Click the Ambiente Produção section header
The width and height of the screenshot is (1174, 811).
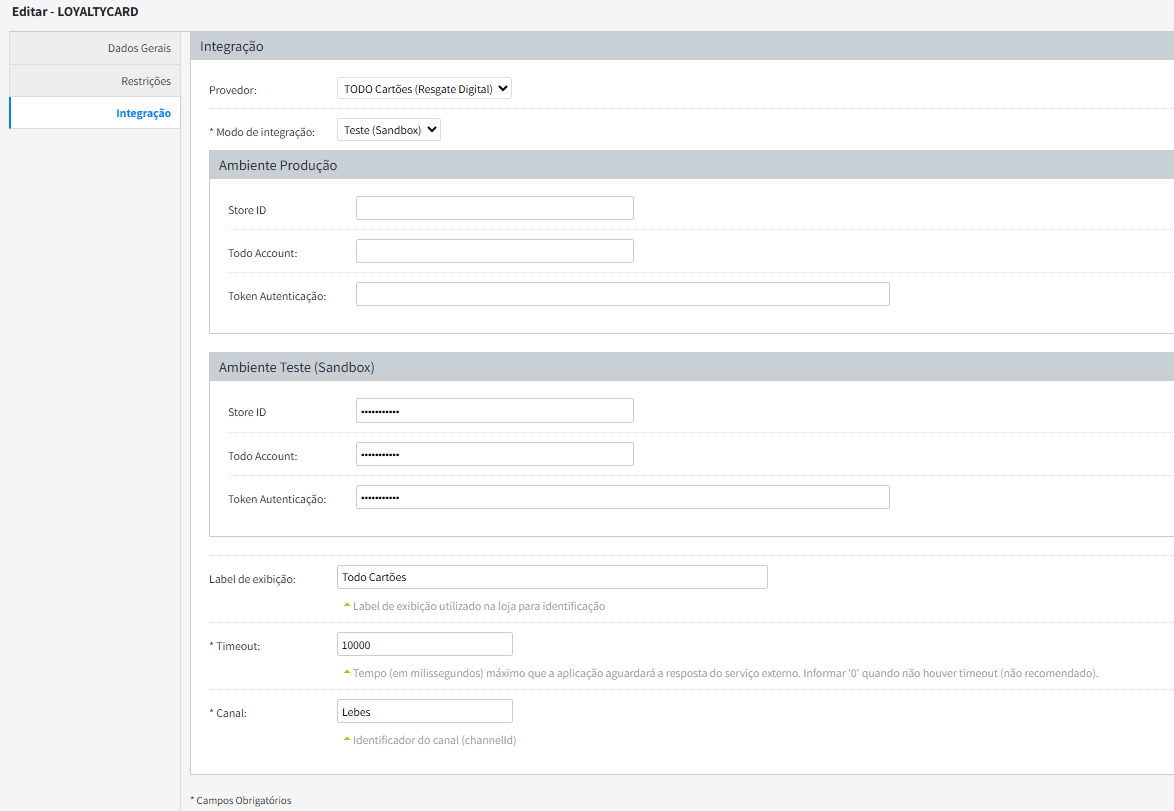coord(278,166)
